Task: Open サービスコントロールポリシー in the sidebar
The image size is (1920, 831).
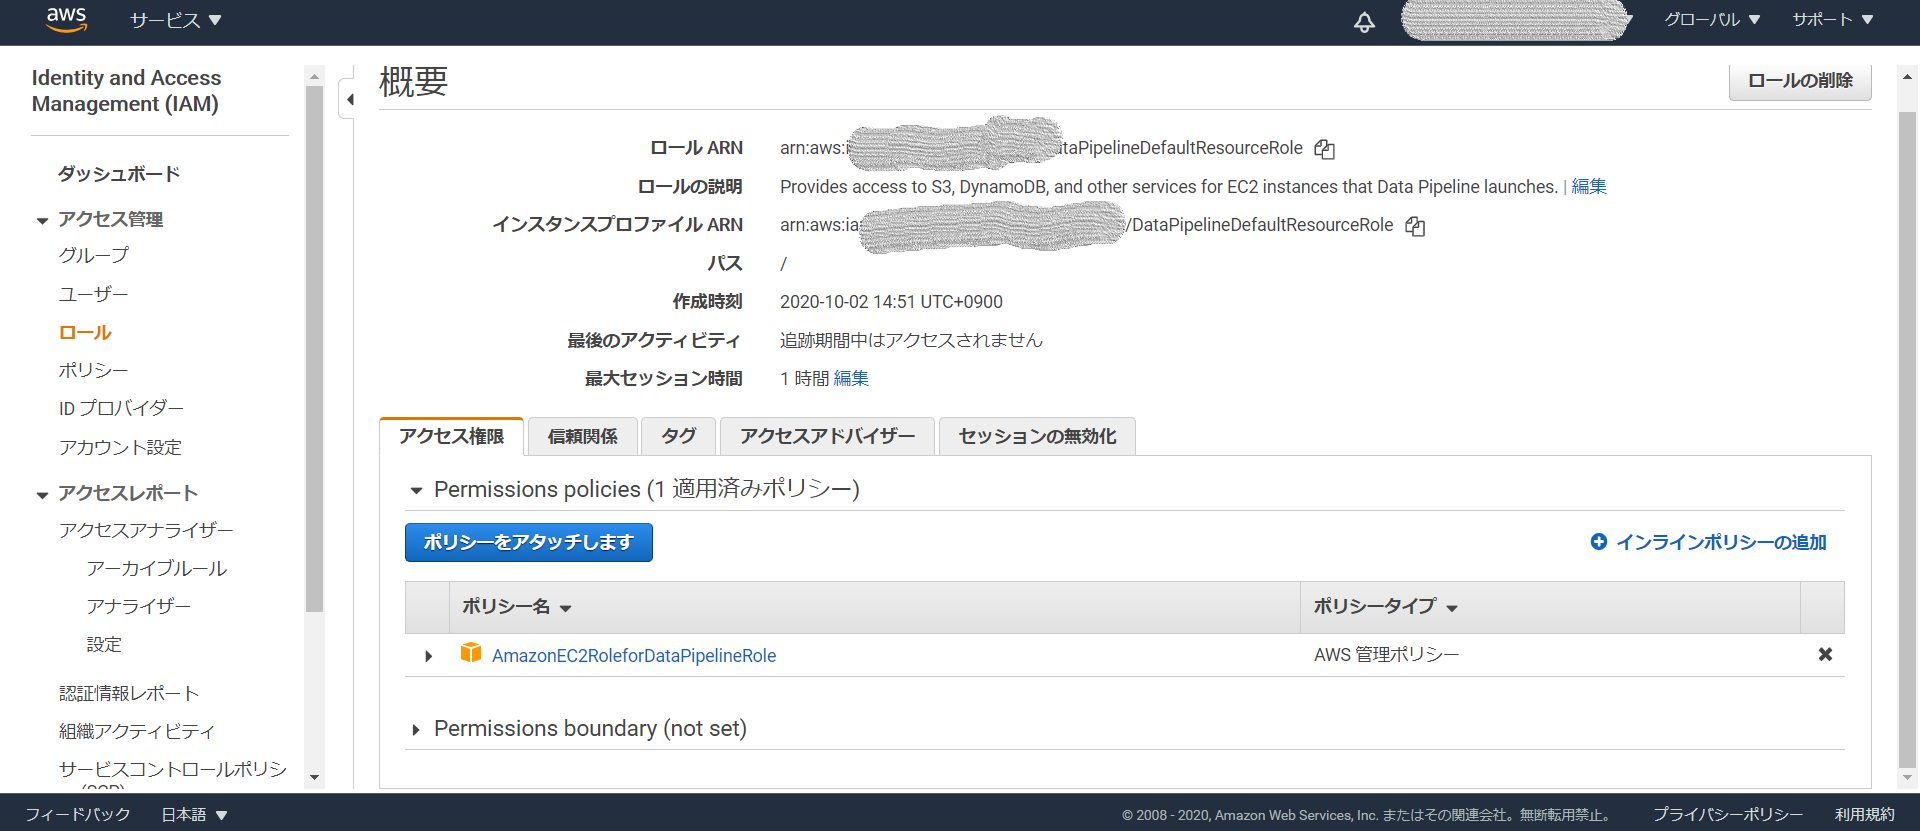Action: pos(173,769)
